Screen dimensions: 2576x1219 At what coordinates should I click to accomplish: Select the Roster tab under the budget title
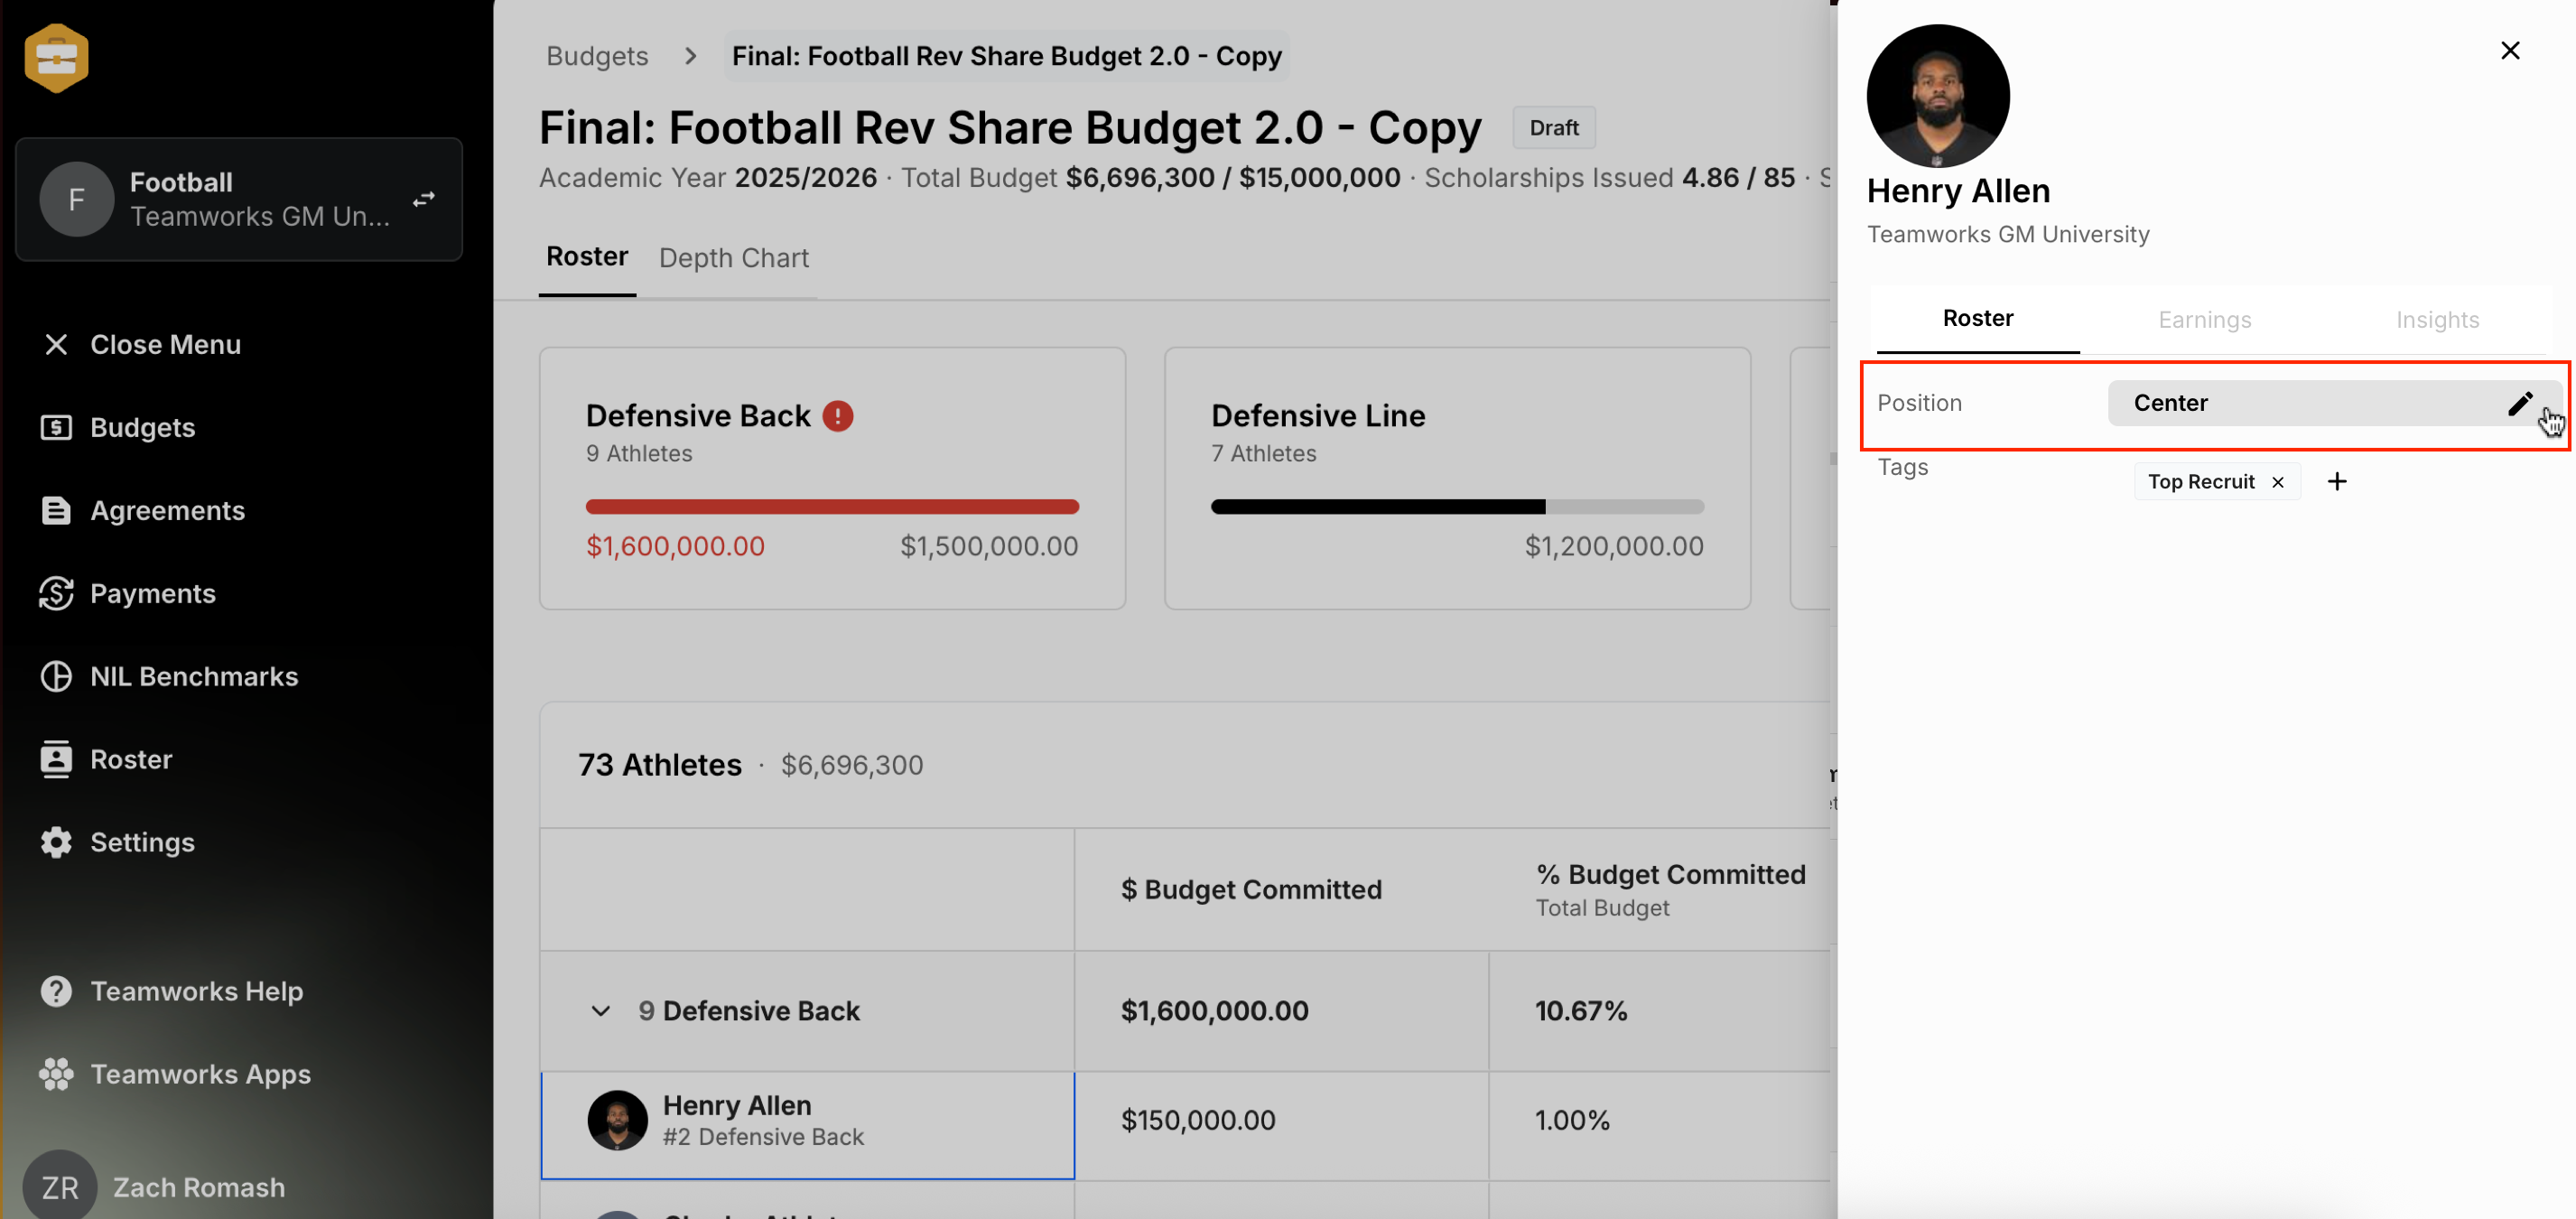click(587, 257)
